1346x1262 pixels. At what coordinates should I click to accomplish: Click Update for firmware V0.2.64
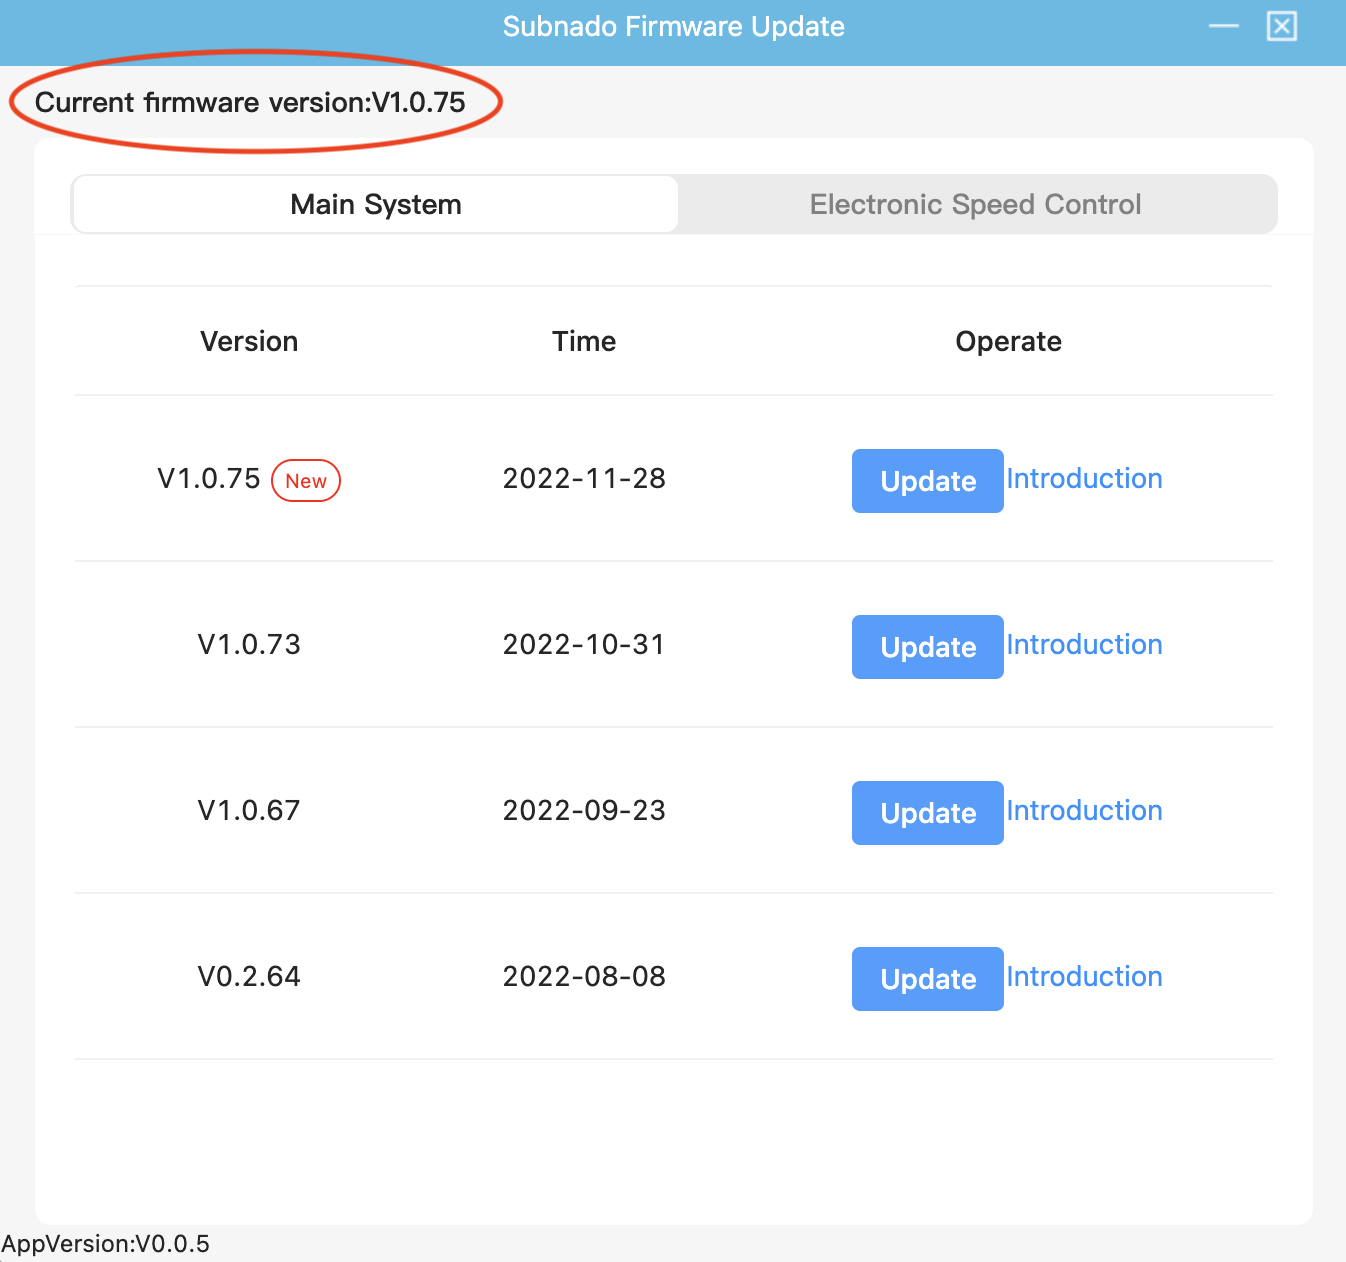click(927, 979)
